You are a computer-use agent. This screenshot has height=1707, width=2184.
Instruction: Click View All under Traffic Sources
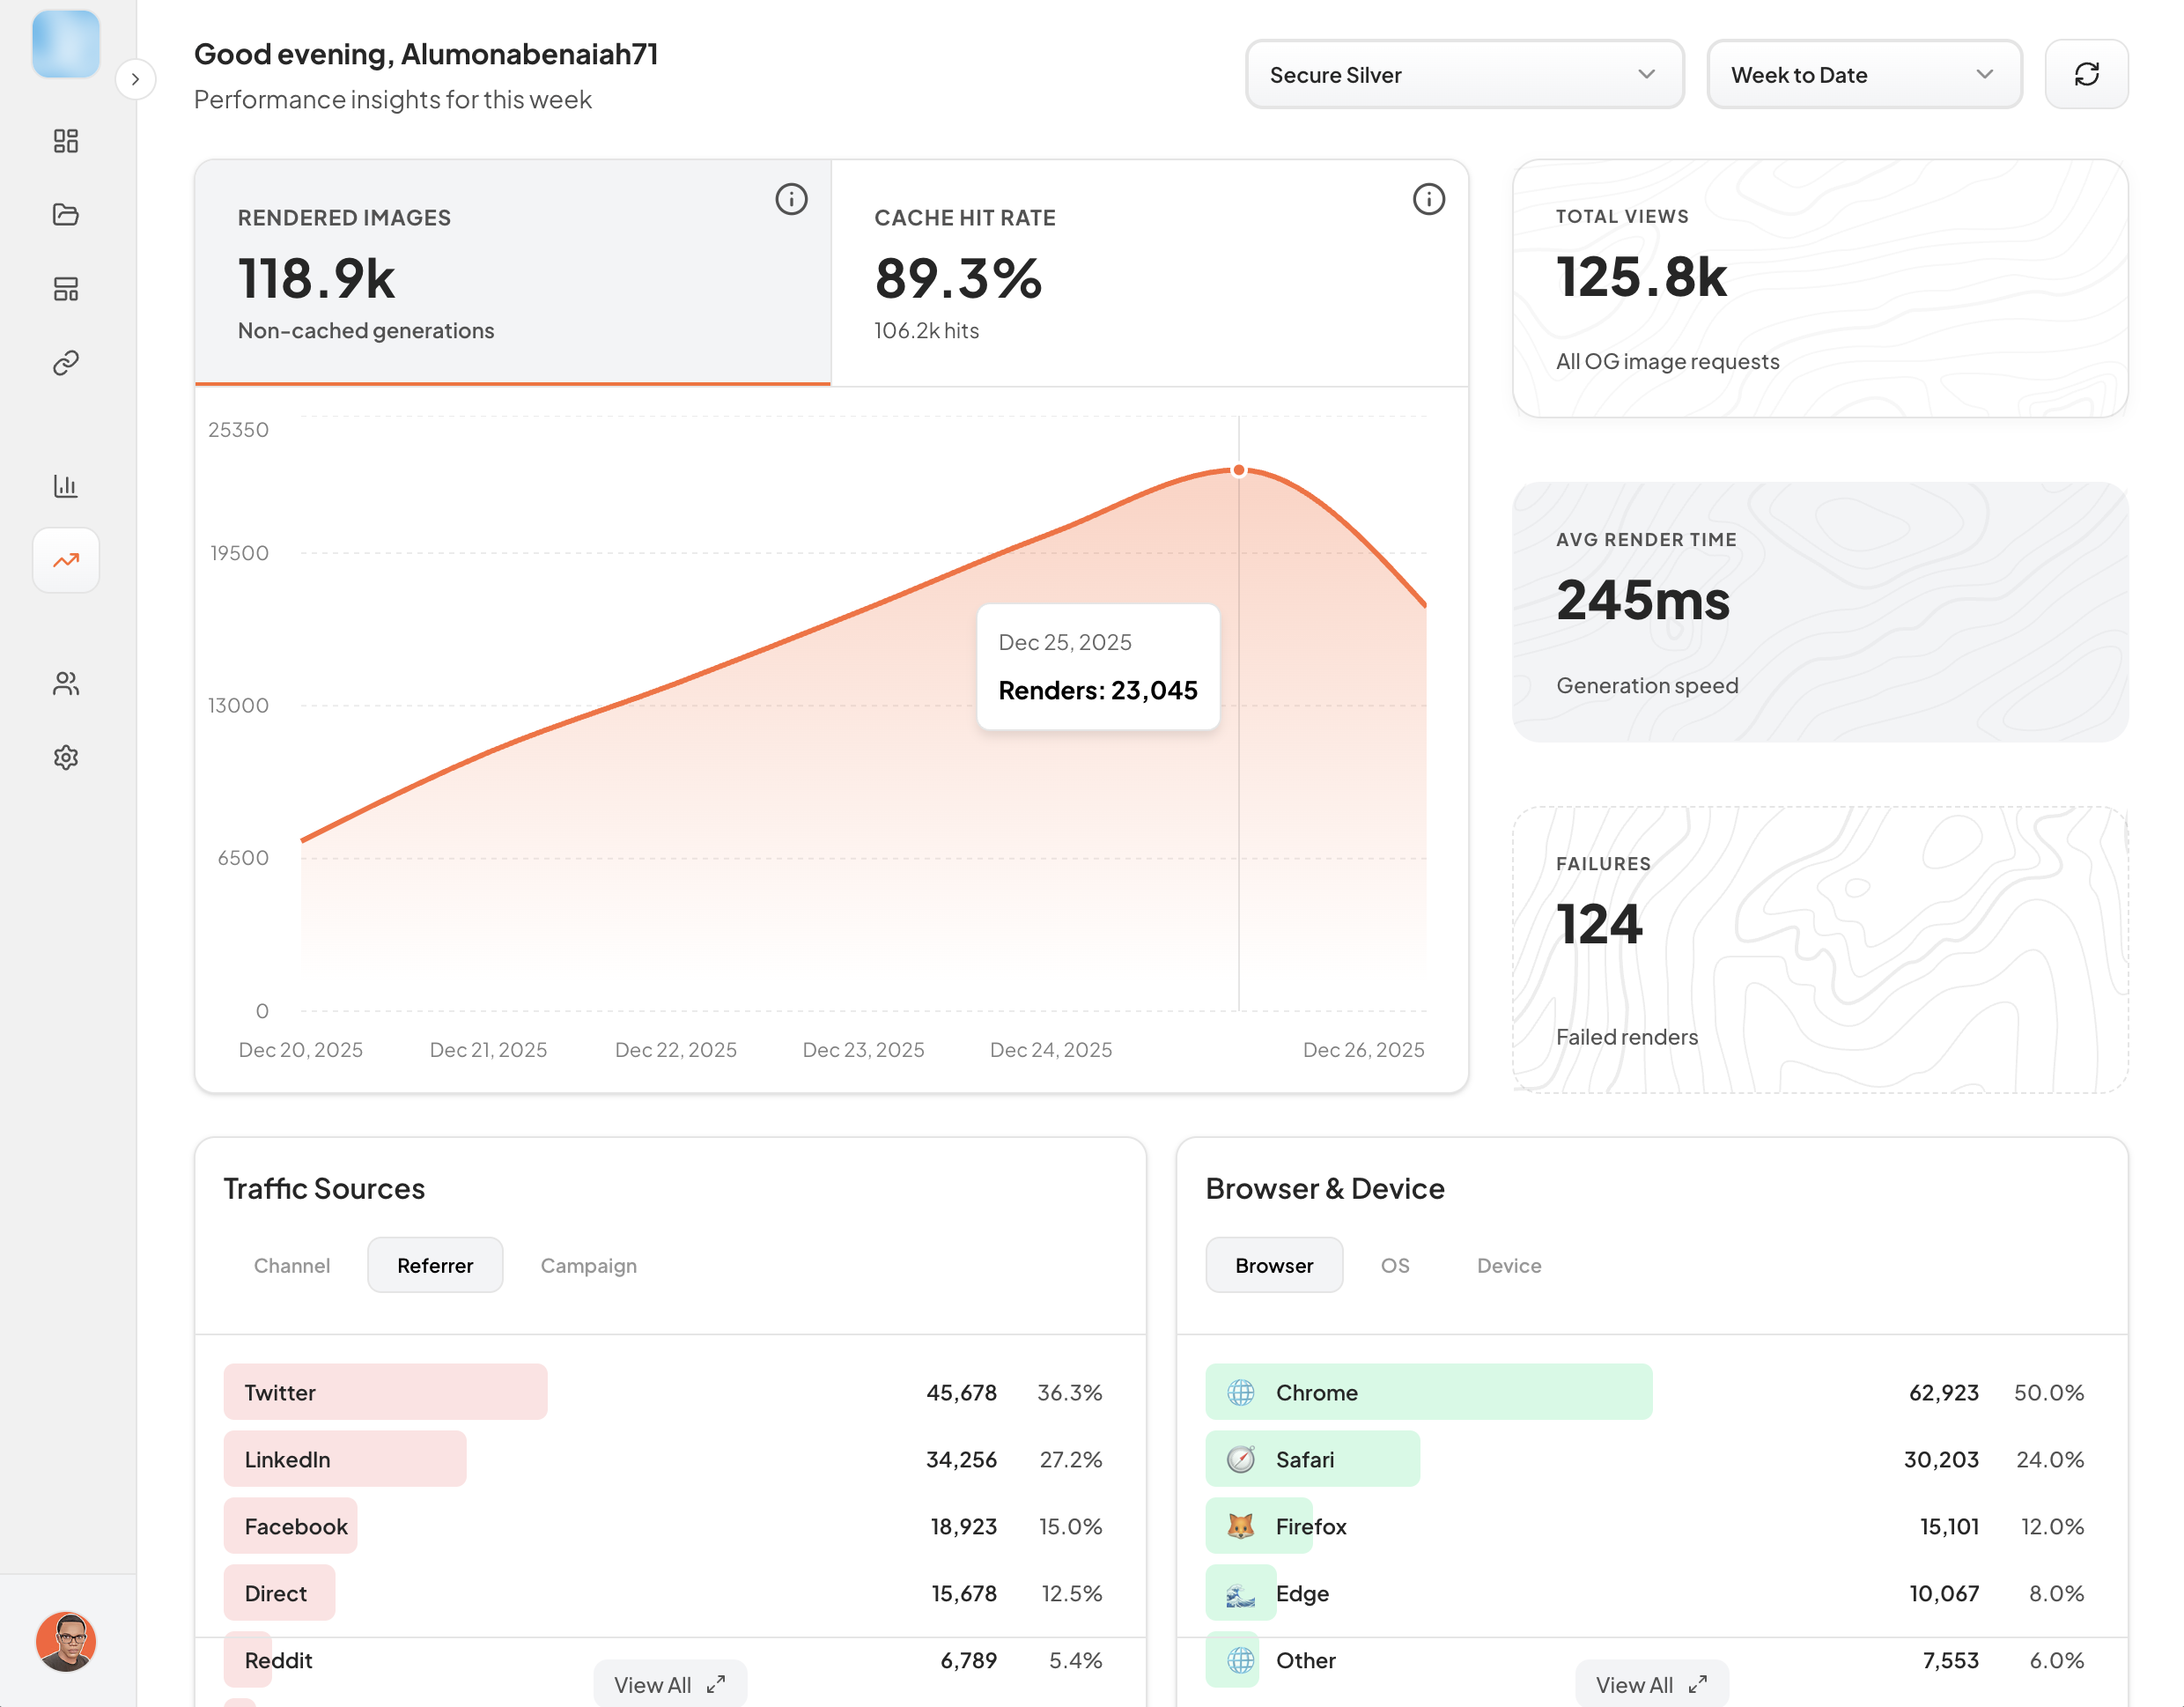point(669,1684)
